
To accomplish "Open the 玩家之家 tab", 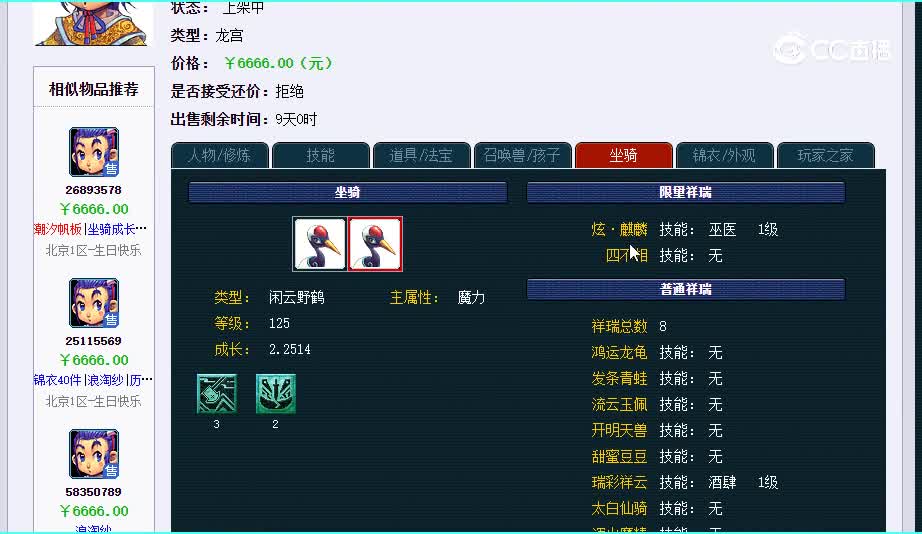I will coord(826,155).
